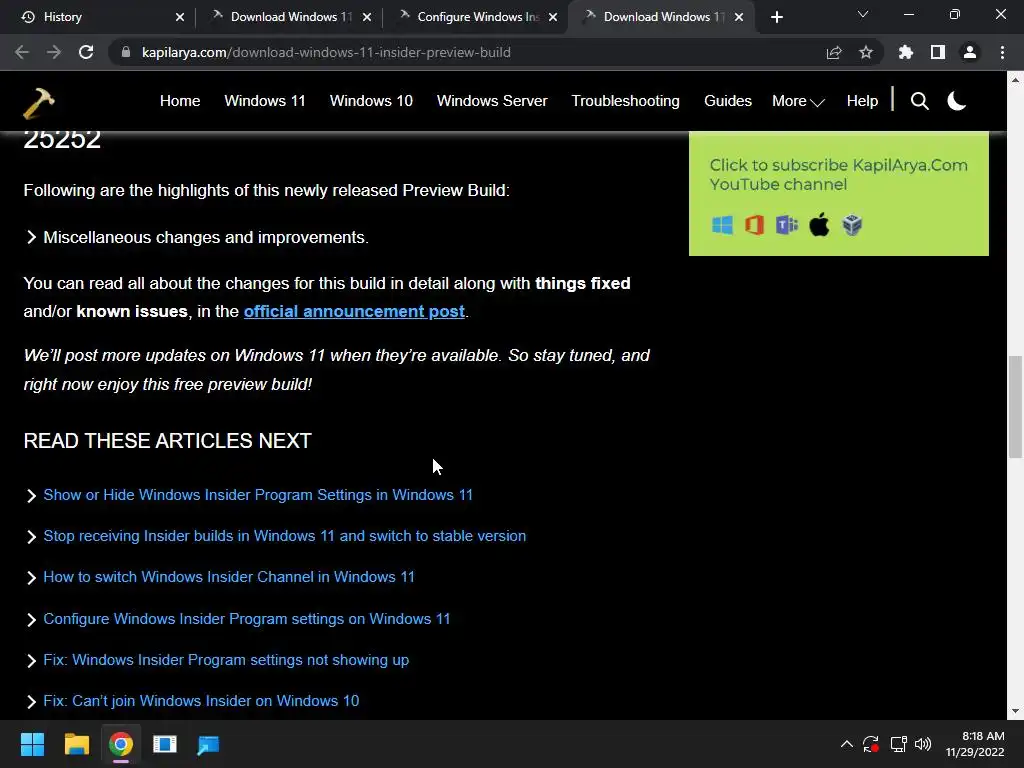Image resolution: width=1024 pixels, height=768 pixels.
Task: Reload the page with refresh icon
Action: tap(86, 52)
